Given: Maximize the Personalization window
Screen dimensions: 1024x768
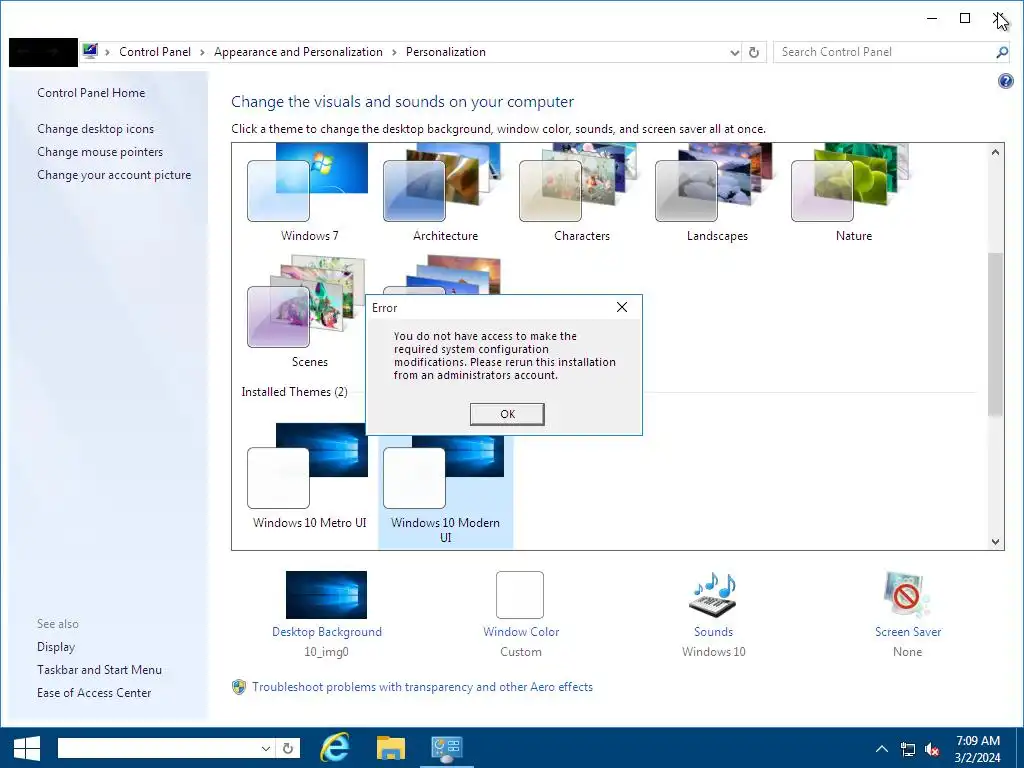Looking at the screenshot, I should [965, 18].
